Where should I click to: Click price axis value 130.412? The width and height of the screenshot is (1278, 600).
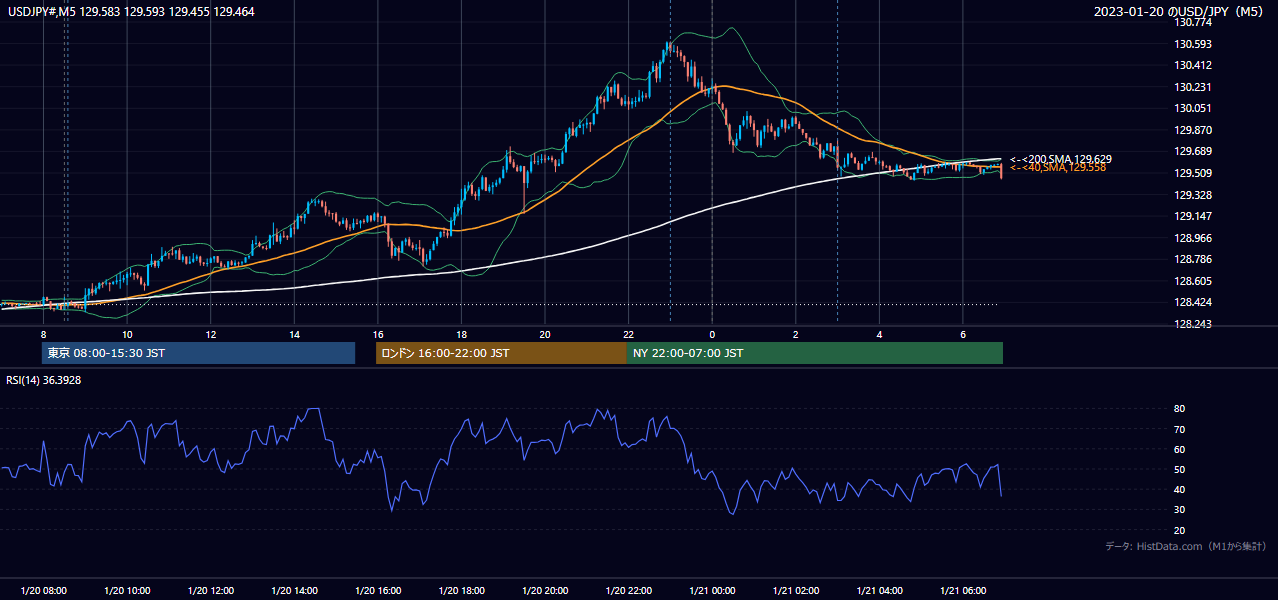(1192, 66)
